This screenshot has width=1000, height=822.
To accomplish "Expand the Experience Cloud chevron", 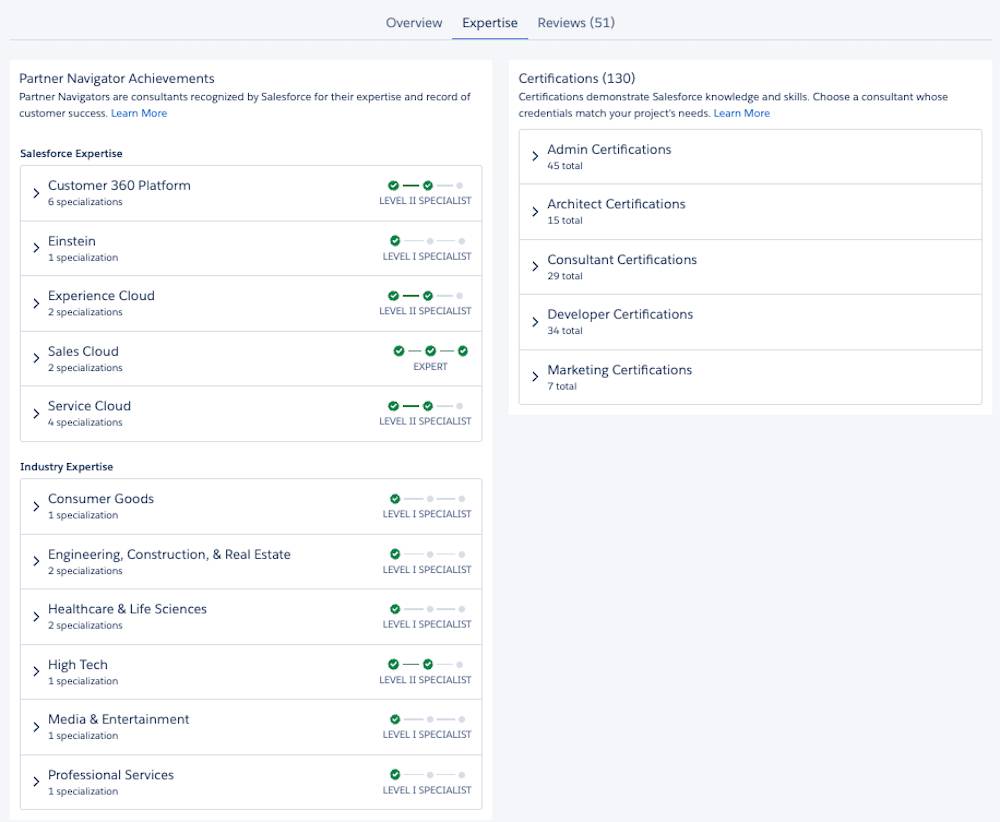I will pyautogui.click(x=36, y=303).
